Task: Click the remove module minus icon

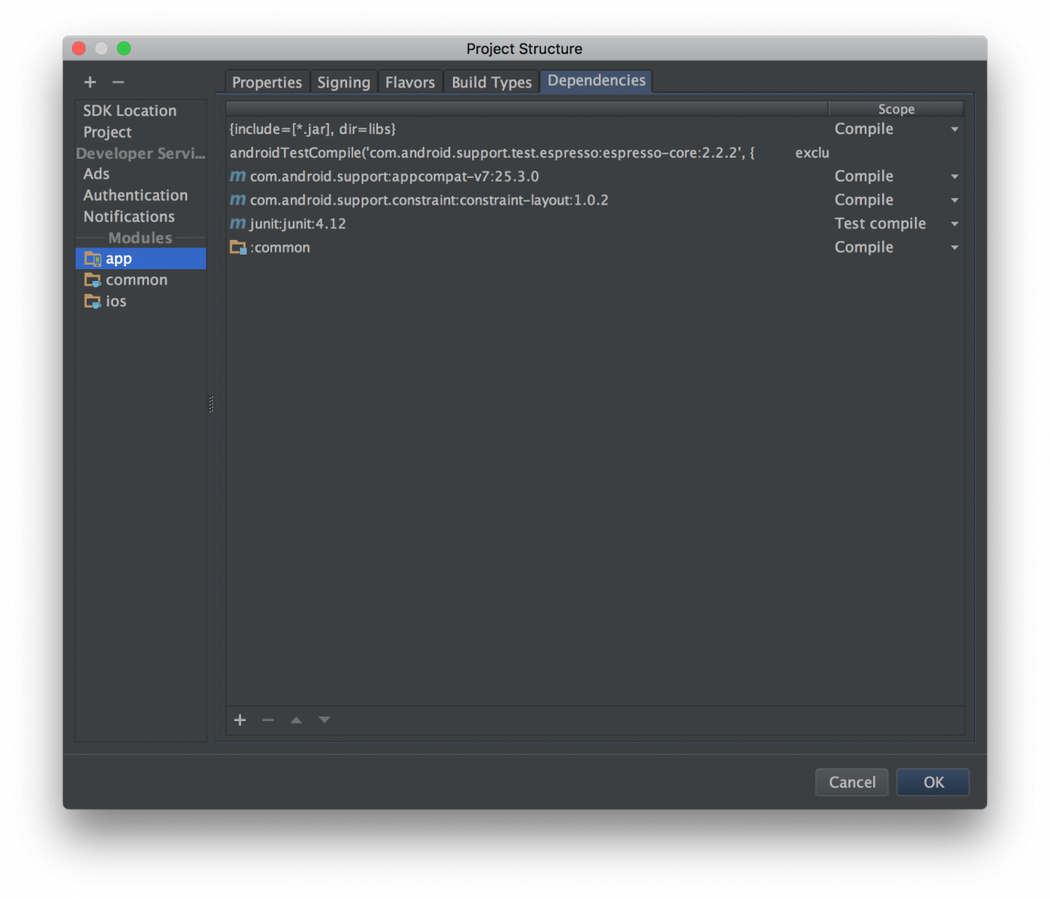Action: coord(117,81)
